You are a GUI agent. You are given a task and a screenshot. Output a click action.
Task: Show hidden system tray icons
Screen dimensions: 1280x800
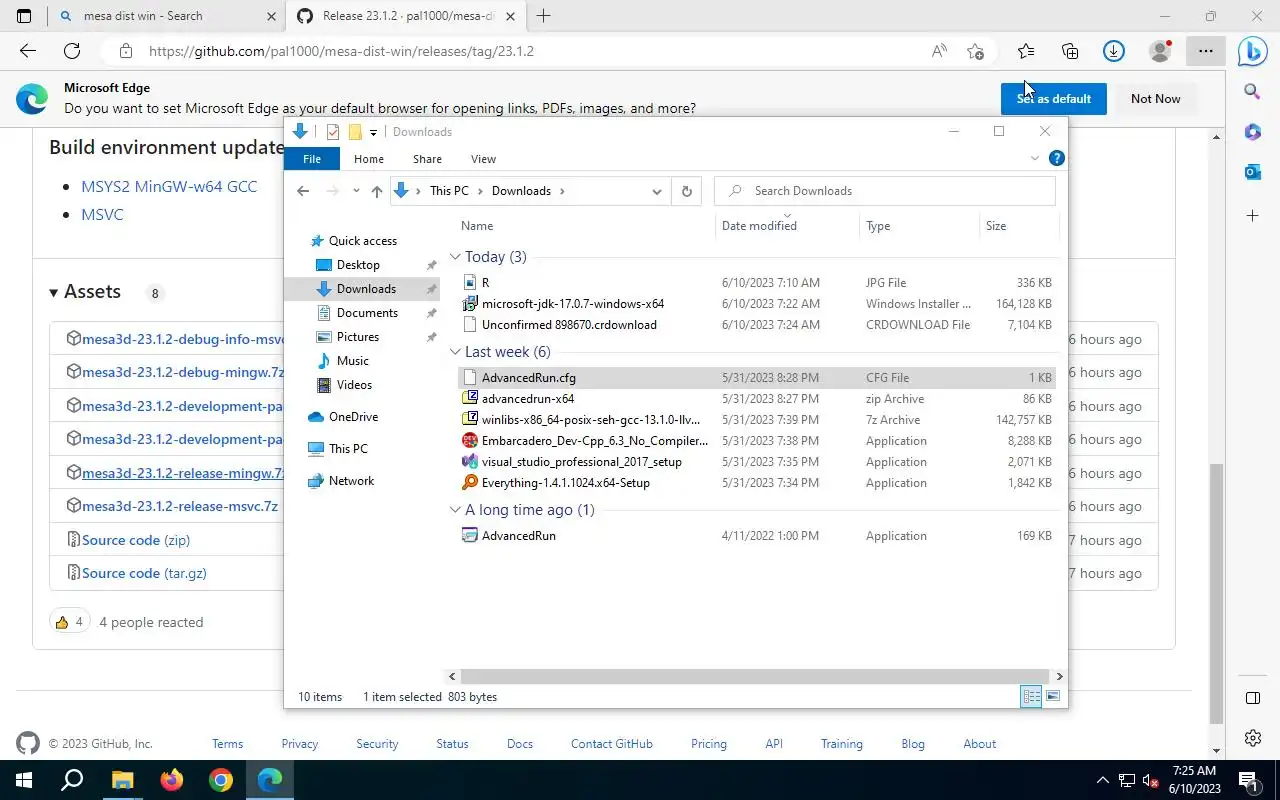(1103, 780)
